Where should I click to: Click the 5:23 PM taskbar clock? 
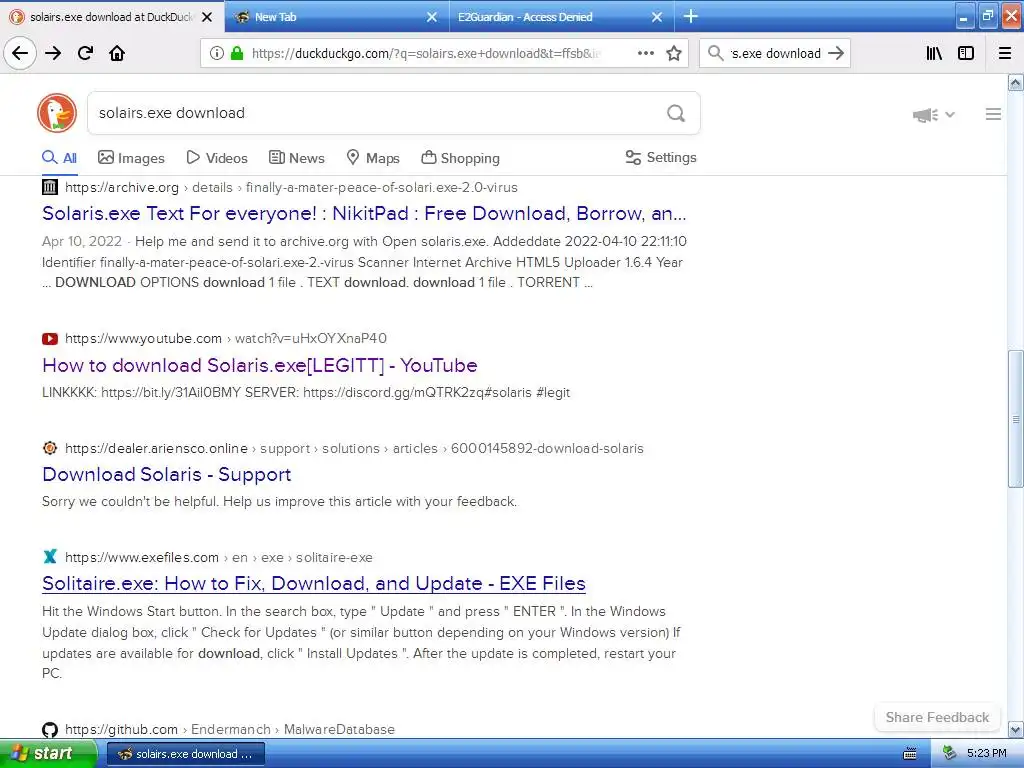986,753
